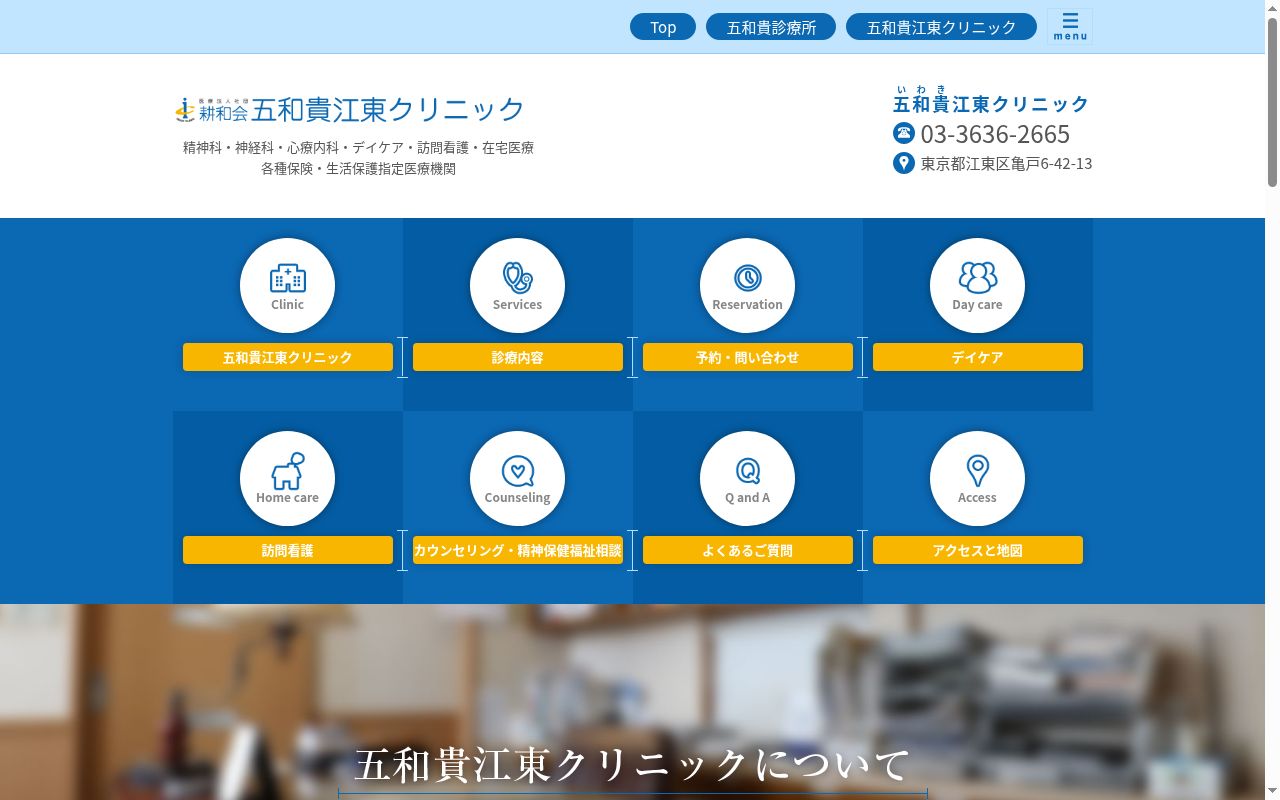Select the Day care people icon

(x=977, y=285)
